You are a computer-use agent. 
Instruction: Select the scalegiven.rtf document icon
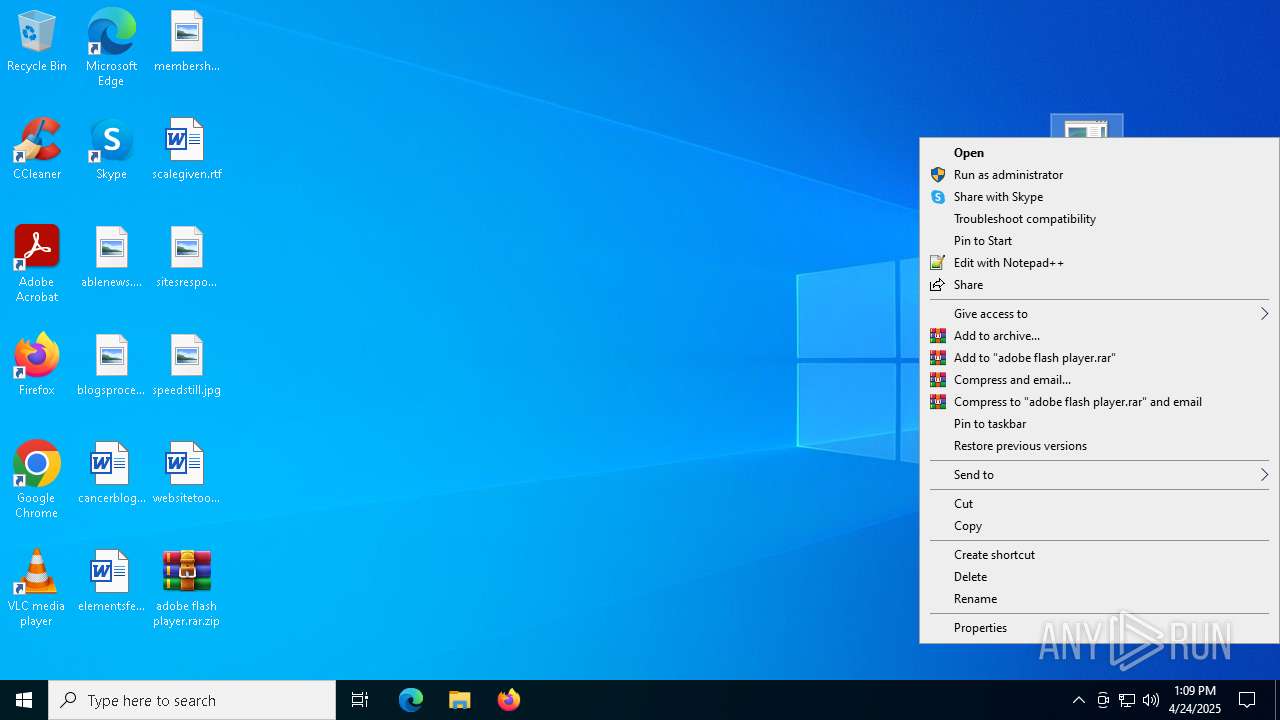point(187,149)
